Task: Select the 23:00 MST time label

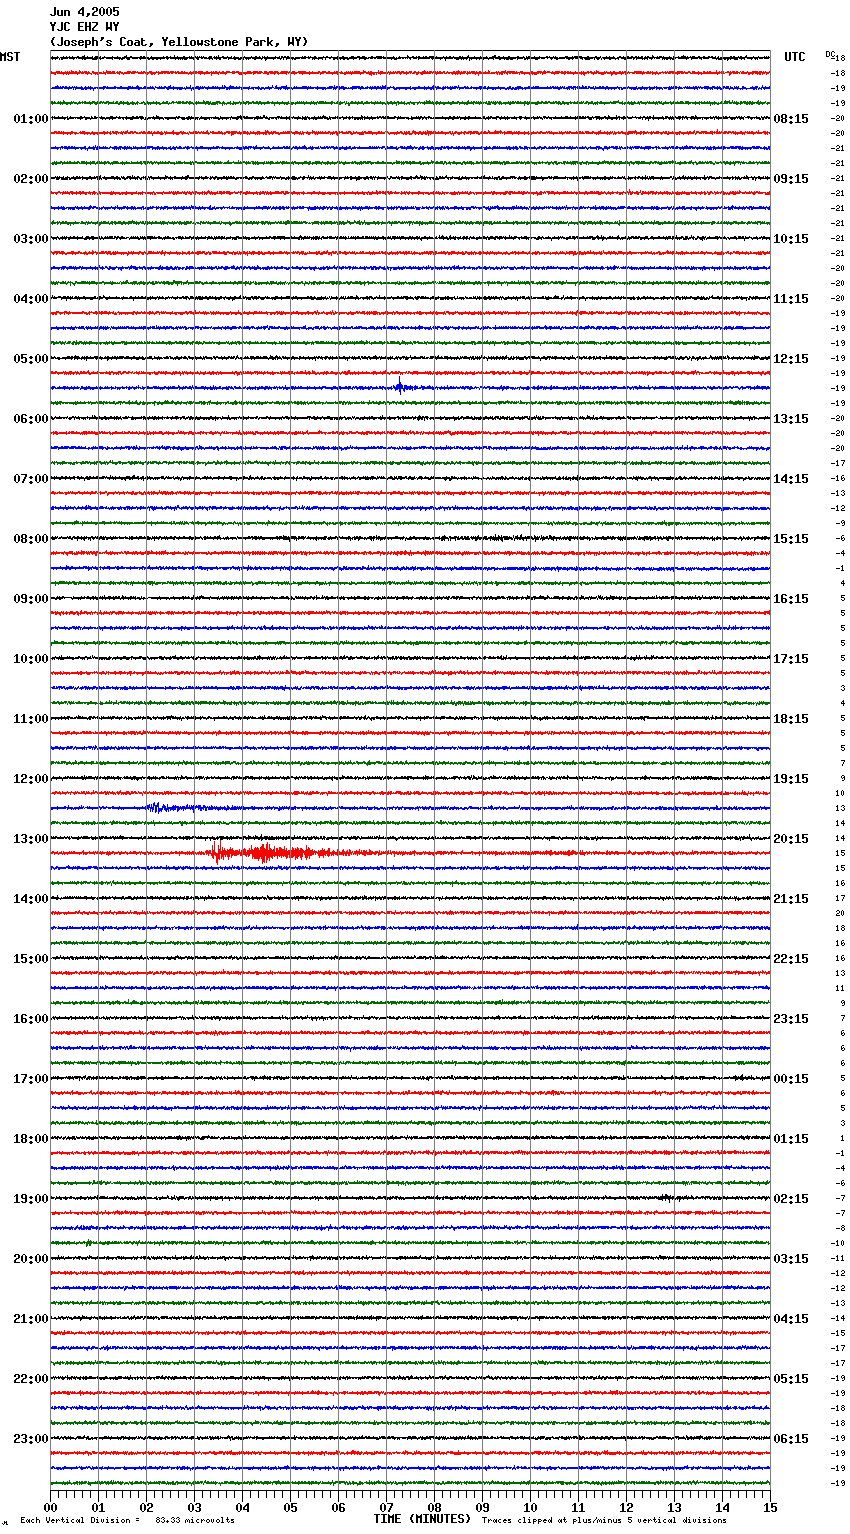Action: click(x=31, y=1439)
